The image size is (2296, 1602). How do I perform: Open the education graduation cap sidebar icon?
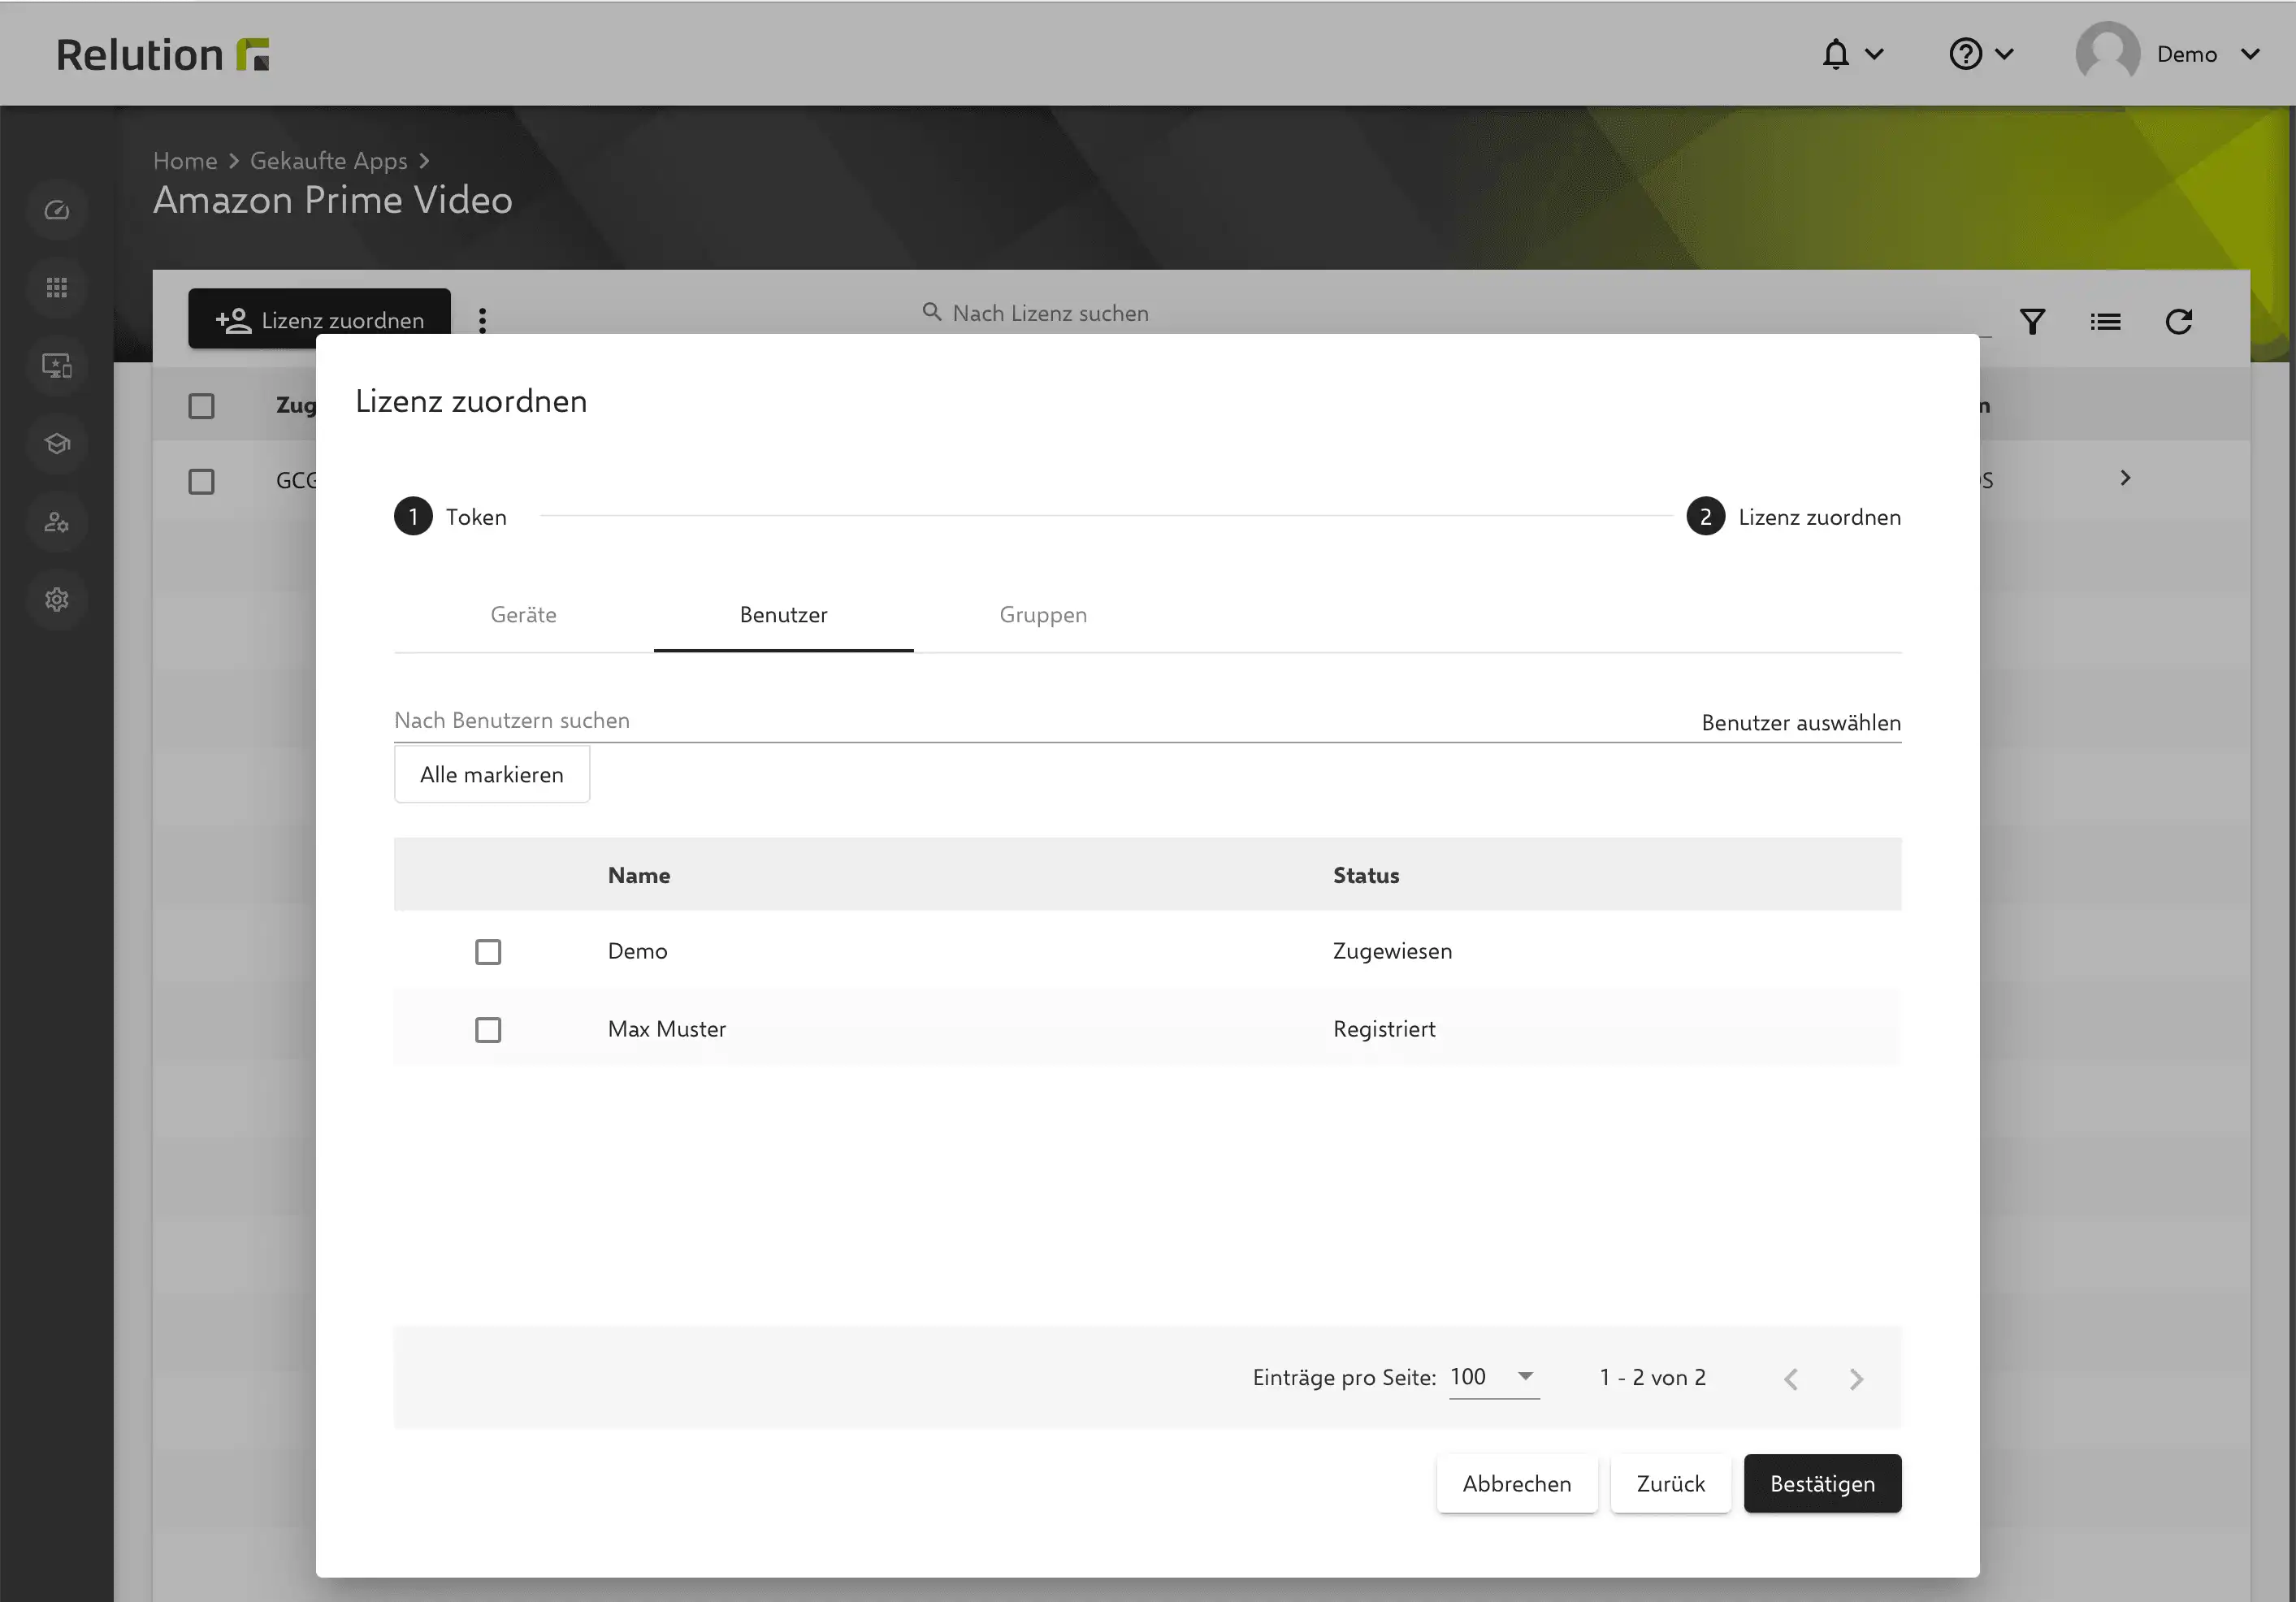57,443
